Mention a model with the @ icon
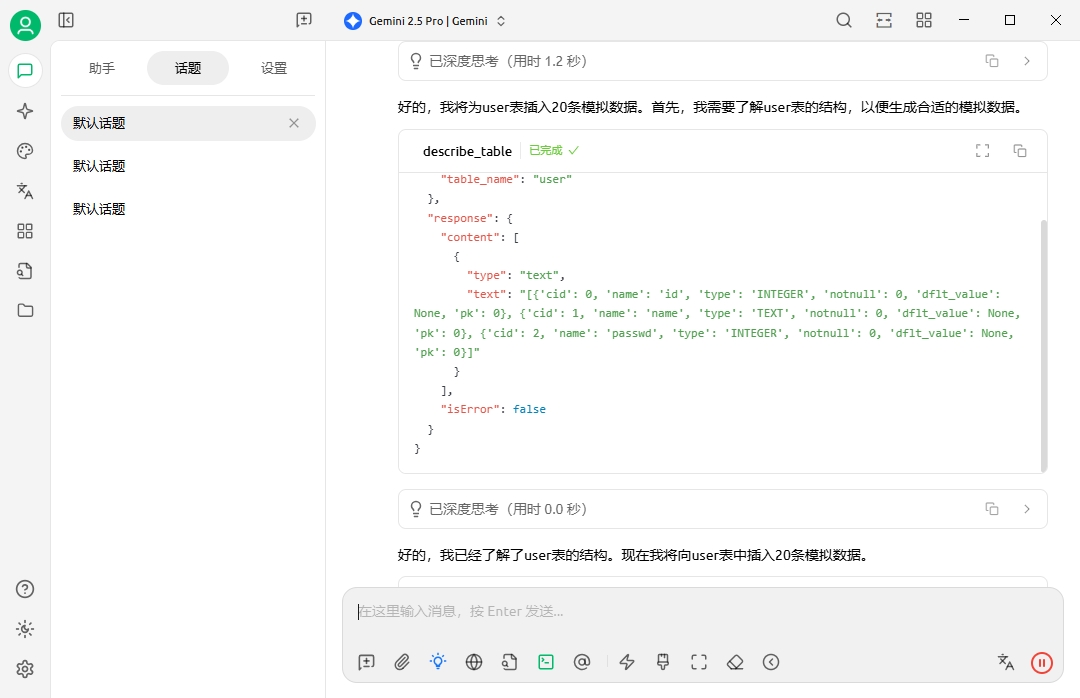 pos(582,662)
